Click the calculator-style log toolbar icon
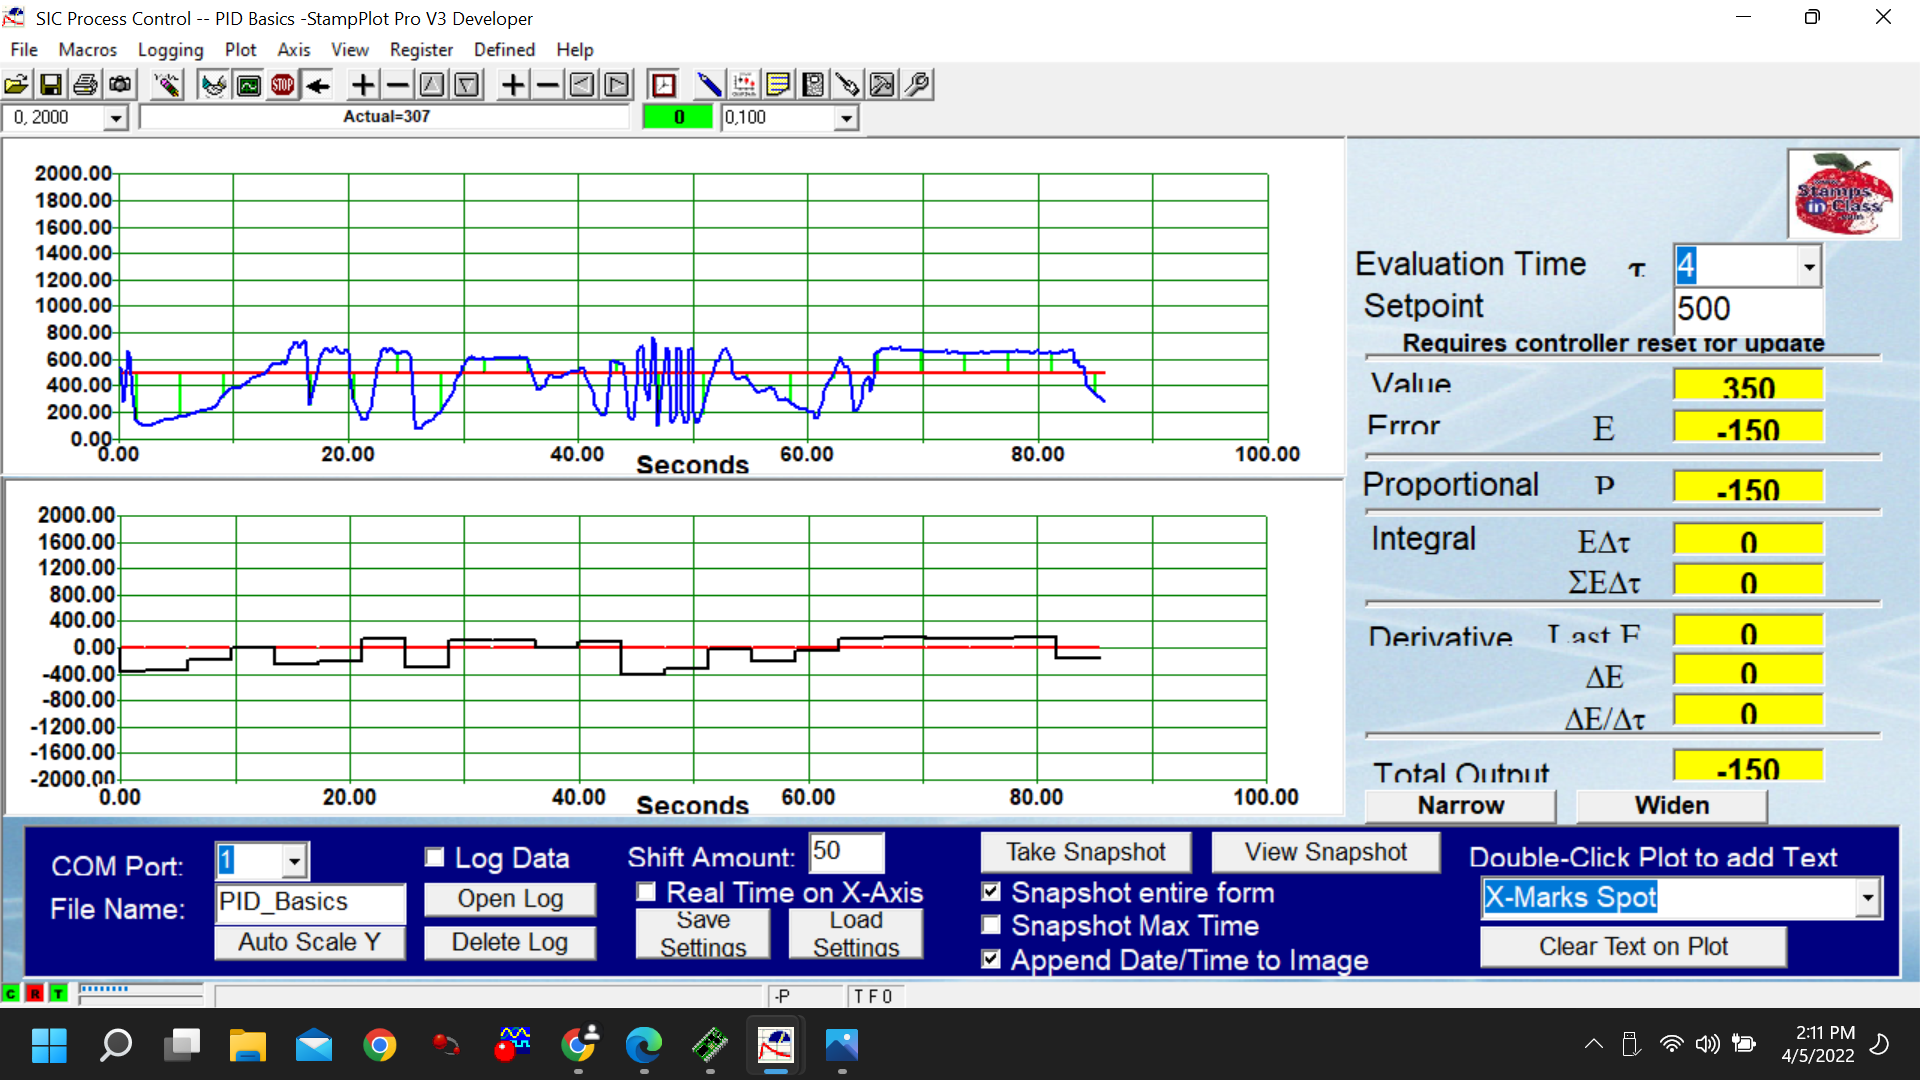This screenshot has width=1920, height=1080. pos(813,85)
